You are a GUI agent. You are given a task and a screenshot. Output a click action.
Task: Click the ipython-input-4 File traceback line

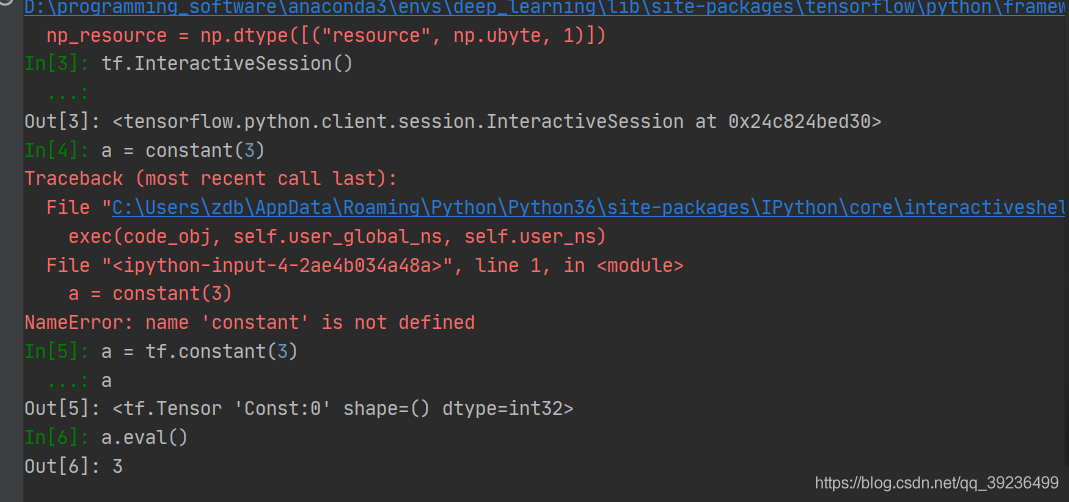click(365, 265)
